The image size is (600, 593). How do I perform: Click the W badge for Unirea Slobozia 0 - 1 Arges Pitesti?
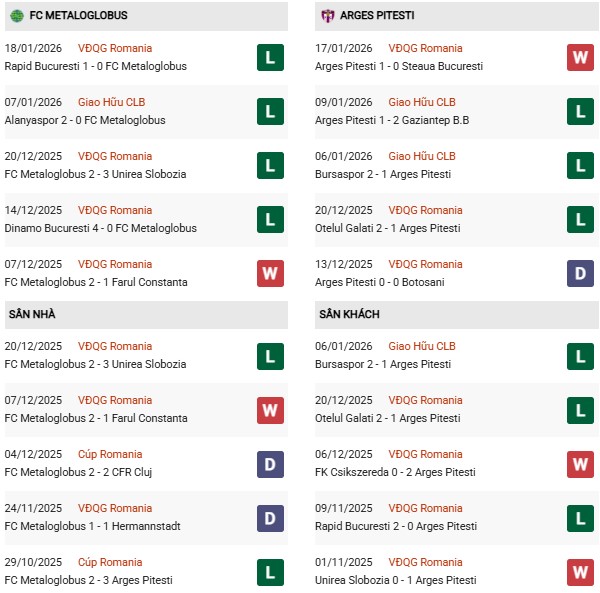click(x=580, y=571)
